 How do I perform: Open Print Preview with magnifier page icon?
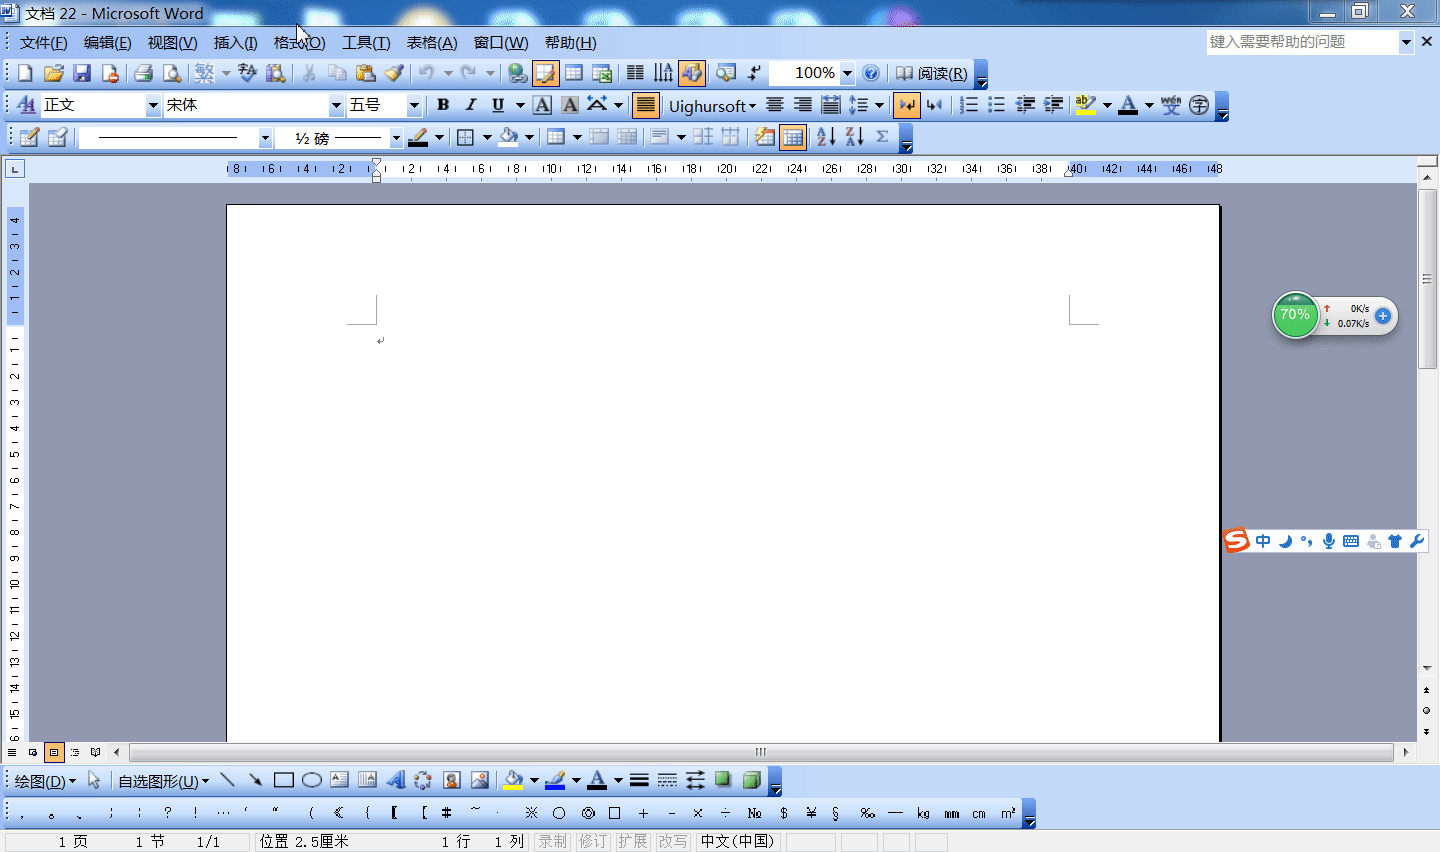172,73
